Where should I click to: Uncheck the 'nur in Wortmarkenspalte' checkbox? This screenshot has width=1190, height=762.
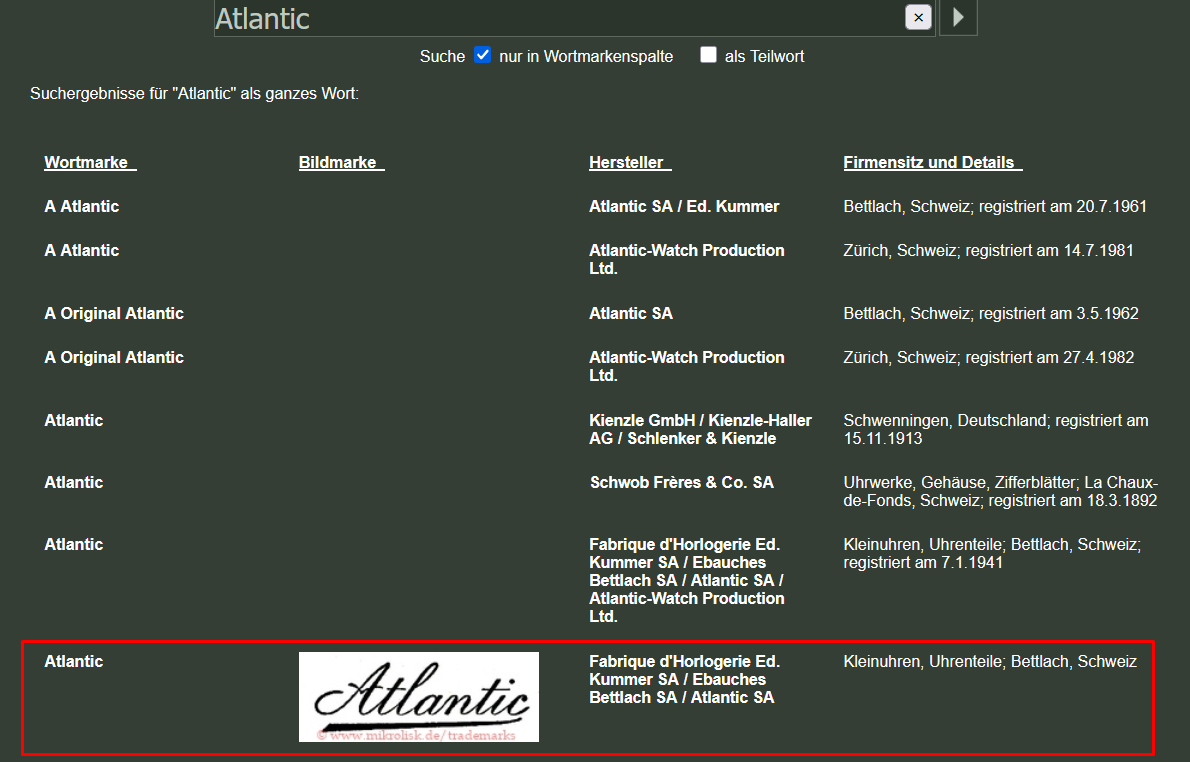click(x=483, y=55)
